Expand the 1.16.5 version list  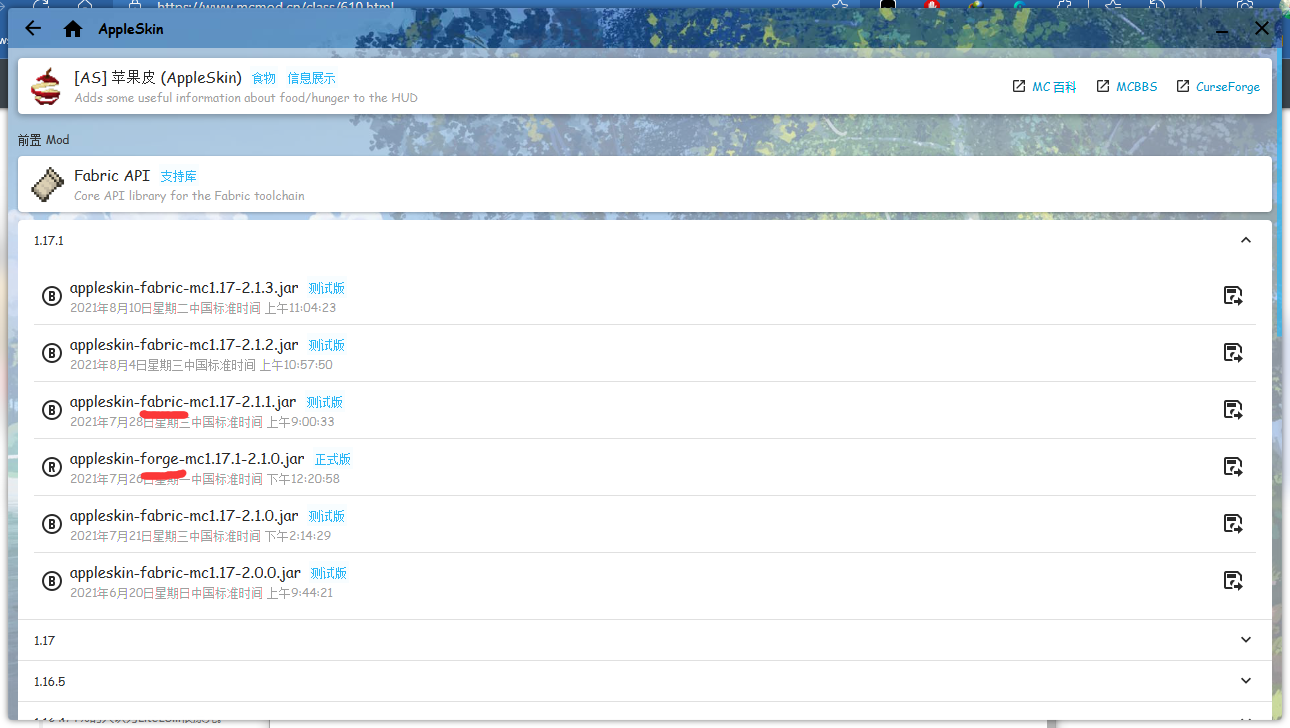pos(1245,681)
